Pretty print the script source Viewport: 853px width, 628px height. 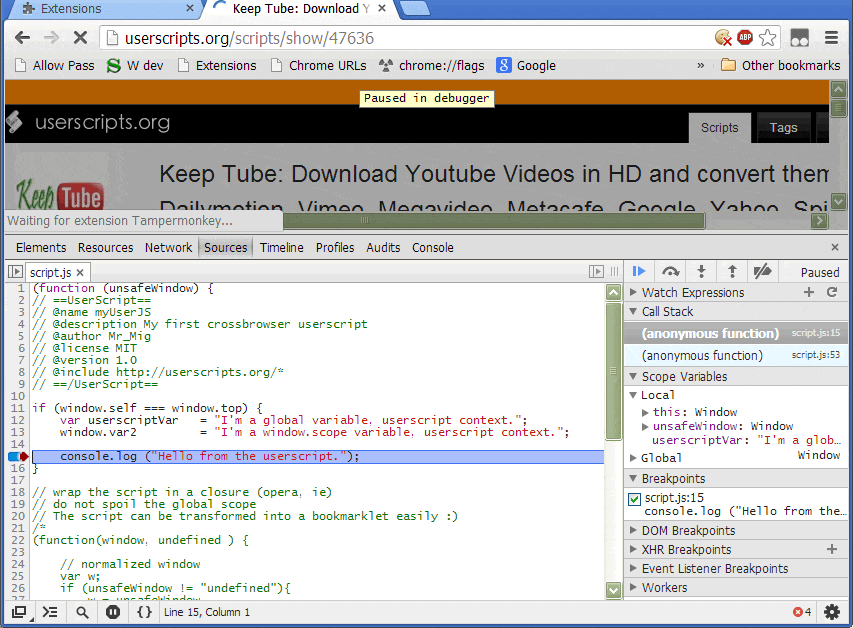click(x=144, y=612)
